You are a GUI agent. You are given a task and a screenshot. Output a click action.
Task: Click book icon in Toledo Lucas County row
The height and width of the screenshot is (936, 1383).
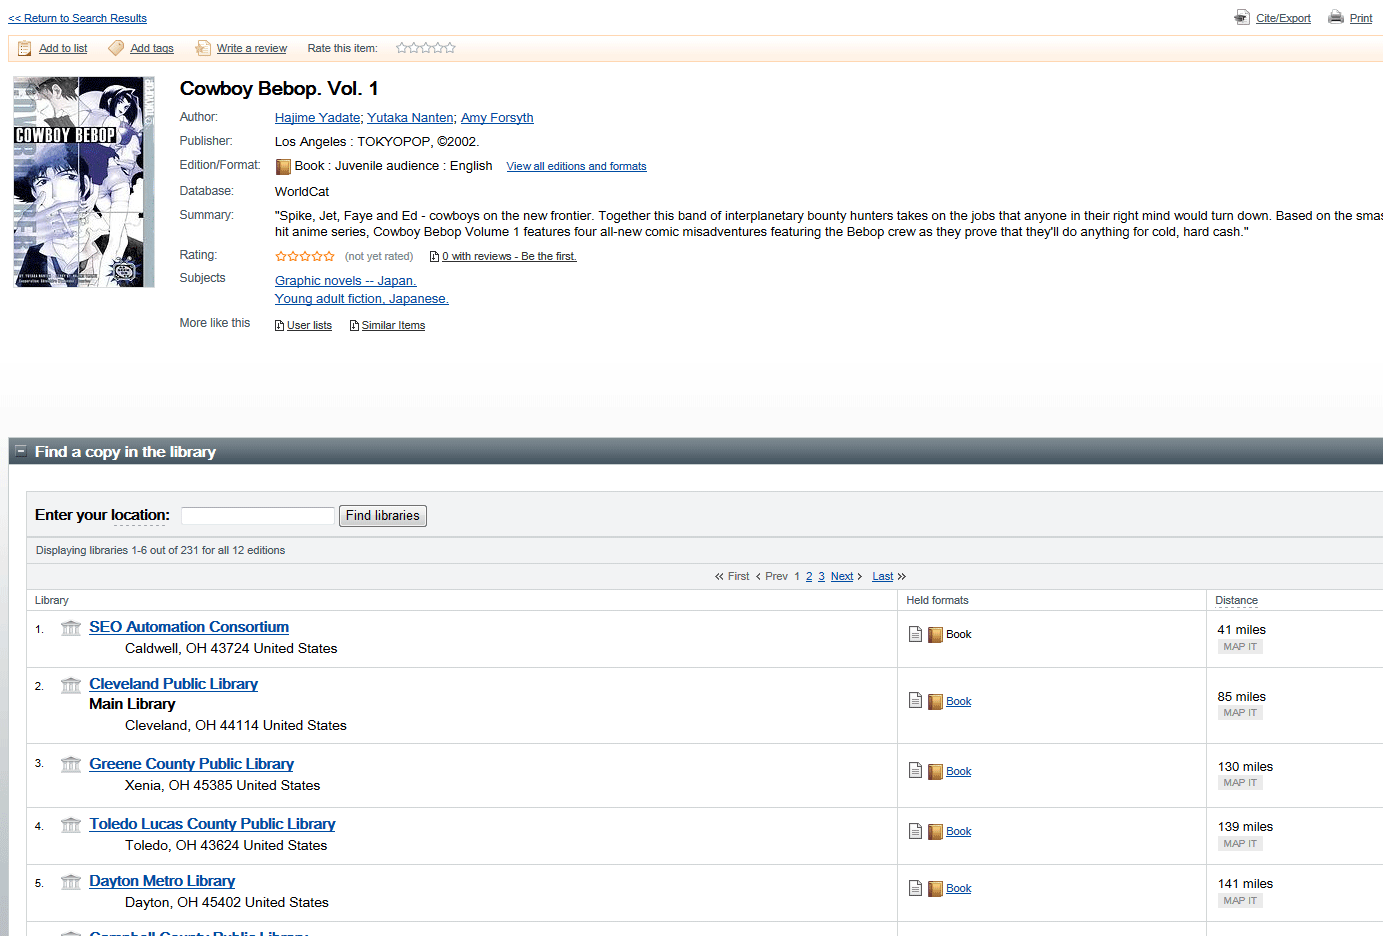click(935, 832)
